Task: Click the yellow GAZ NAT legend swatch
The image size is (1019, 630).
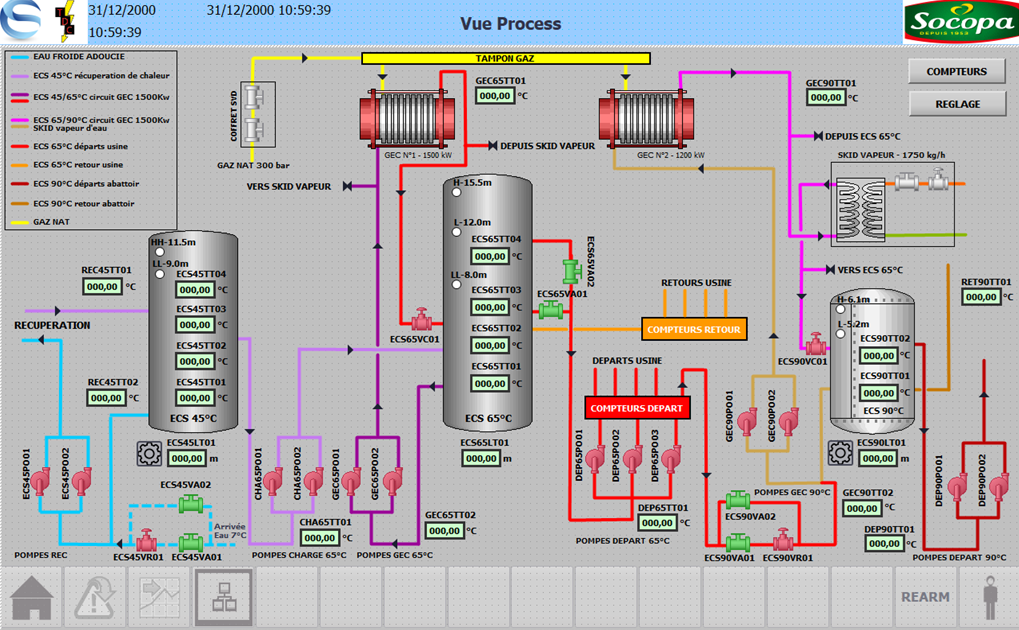Action: tap(20, 222)
